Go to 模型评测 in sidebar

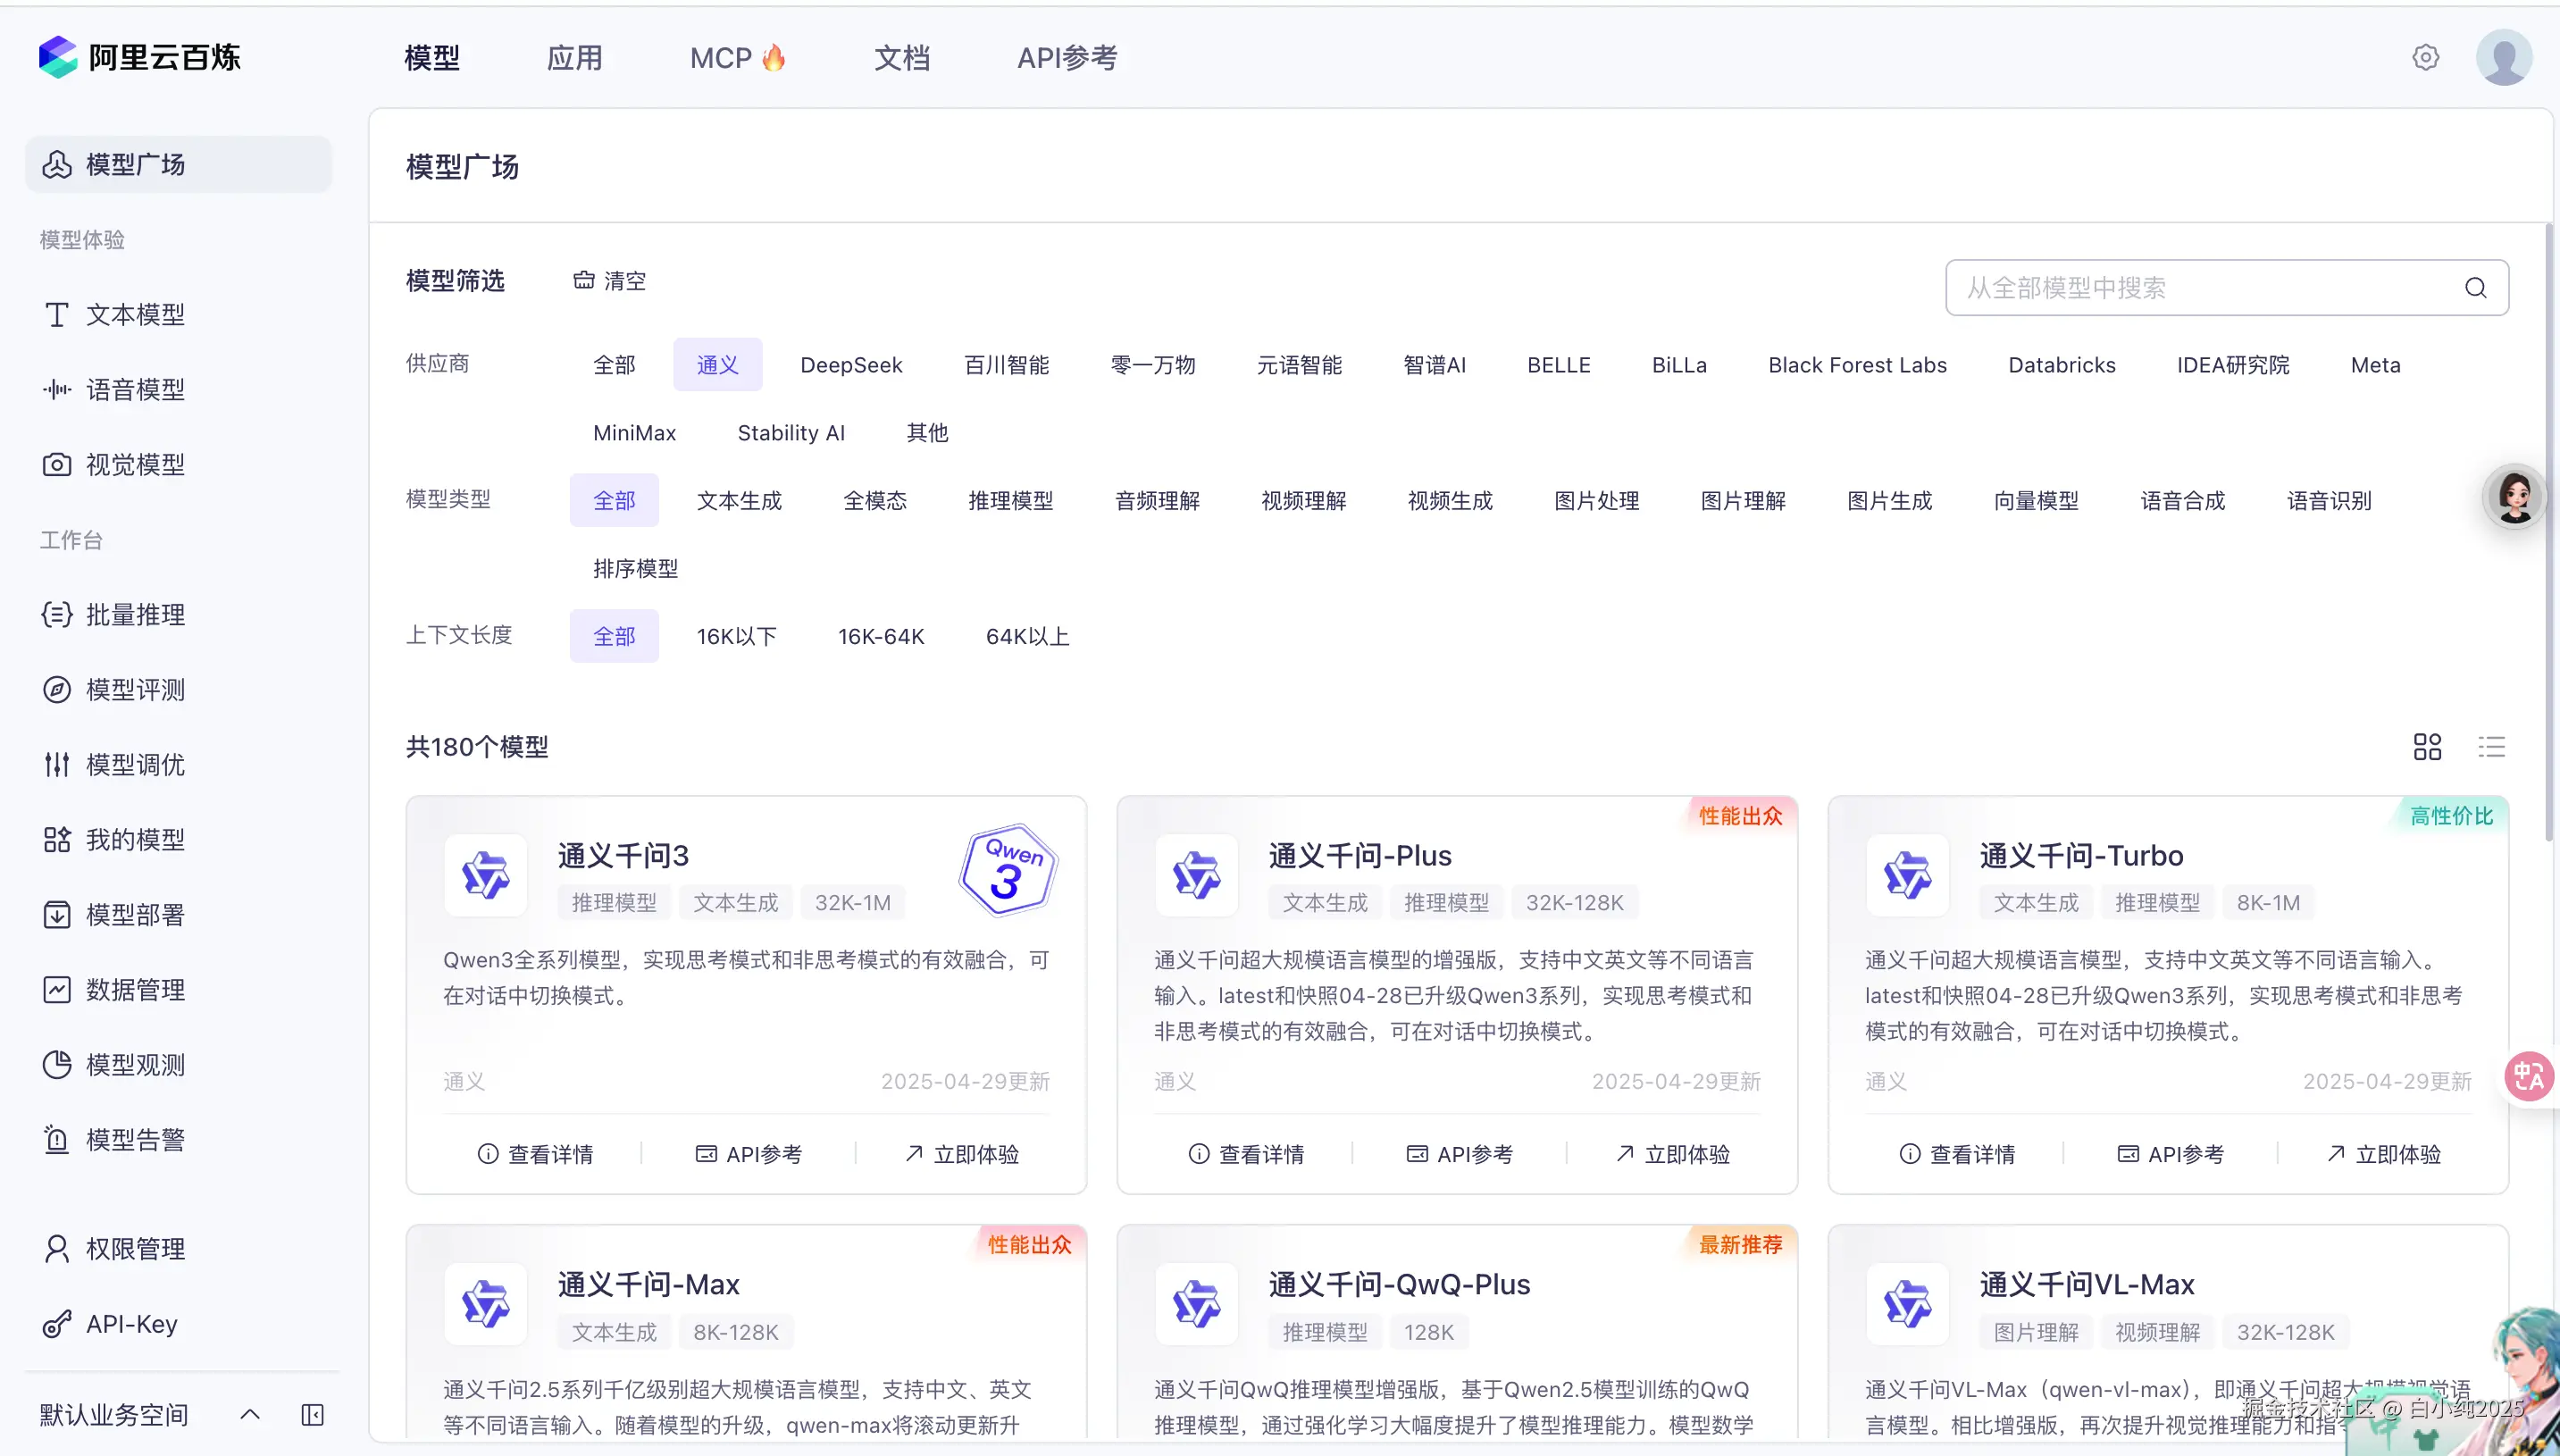178,690
